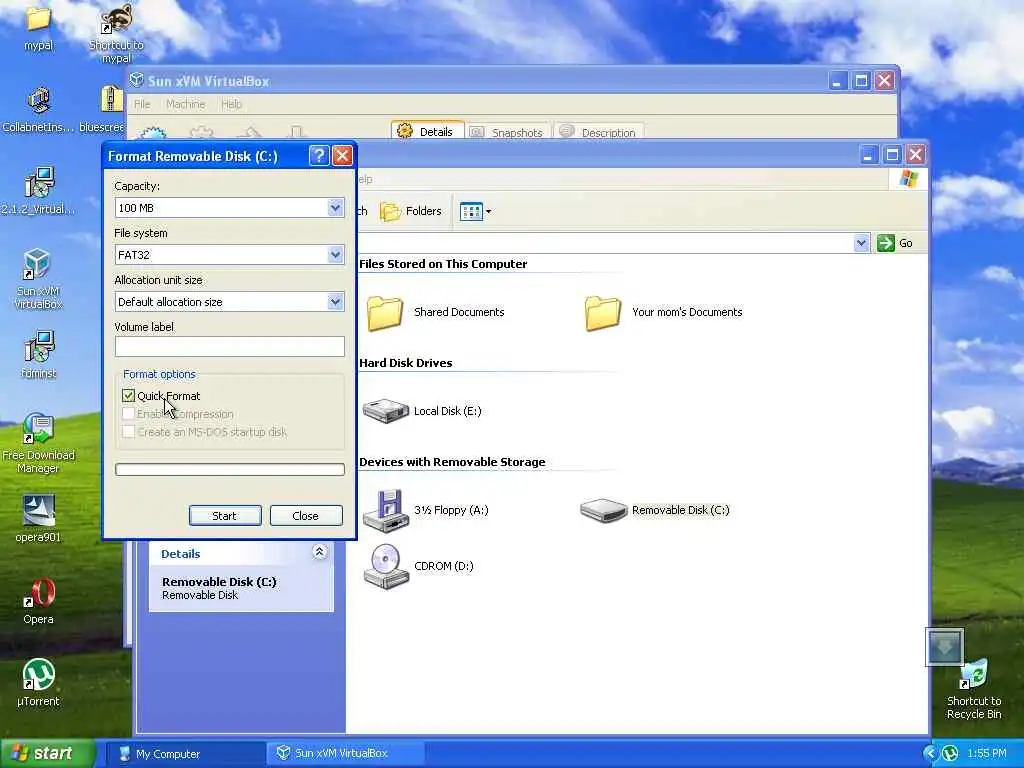The image size is (1024, 768).
Task: Launch µTorrent desktop shortcut
Action: click(38, 684)
